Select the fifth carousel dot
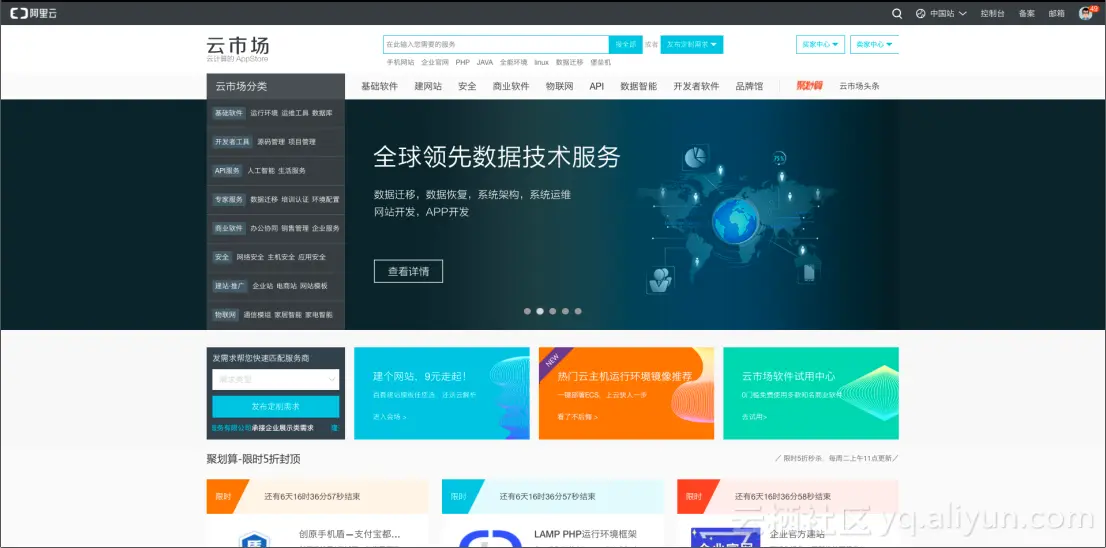This screenshot has height=548, width=1106. click(x=578, y=311)
